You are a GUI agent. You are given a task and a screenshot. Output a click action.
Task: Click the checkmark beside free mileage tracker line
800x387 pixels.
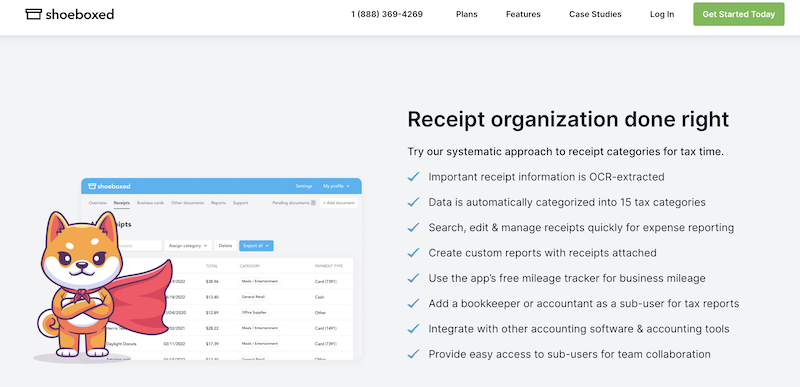click(413, 278)
